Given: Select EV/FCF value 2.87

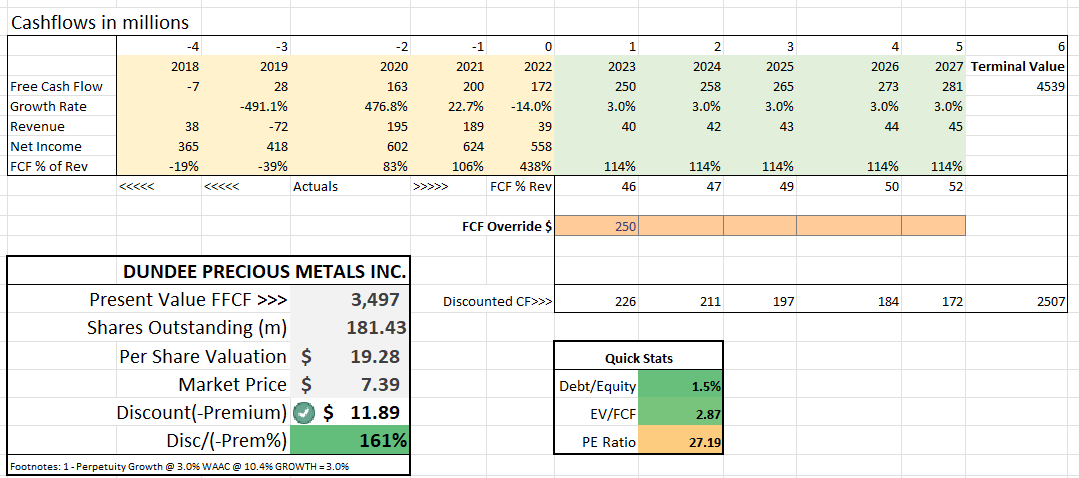Looking at the screenshot, I should point(681,413).
